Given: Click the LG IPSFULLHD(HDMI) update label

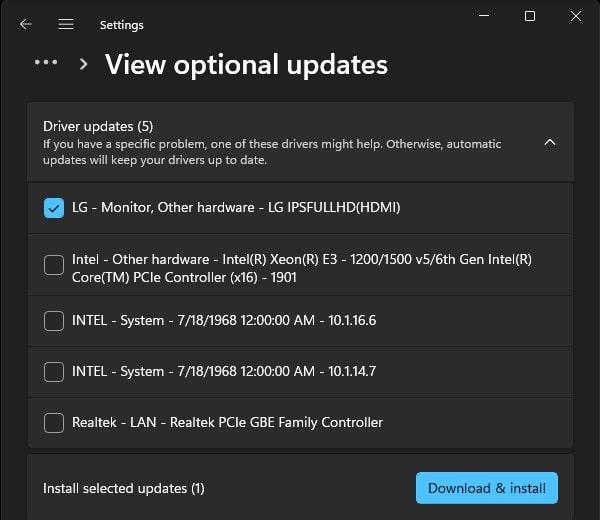Looking at the screenshot, I should click(236, 207).
